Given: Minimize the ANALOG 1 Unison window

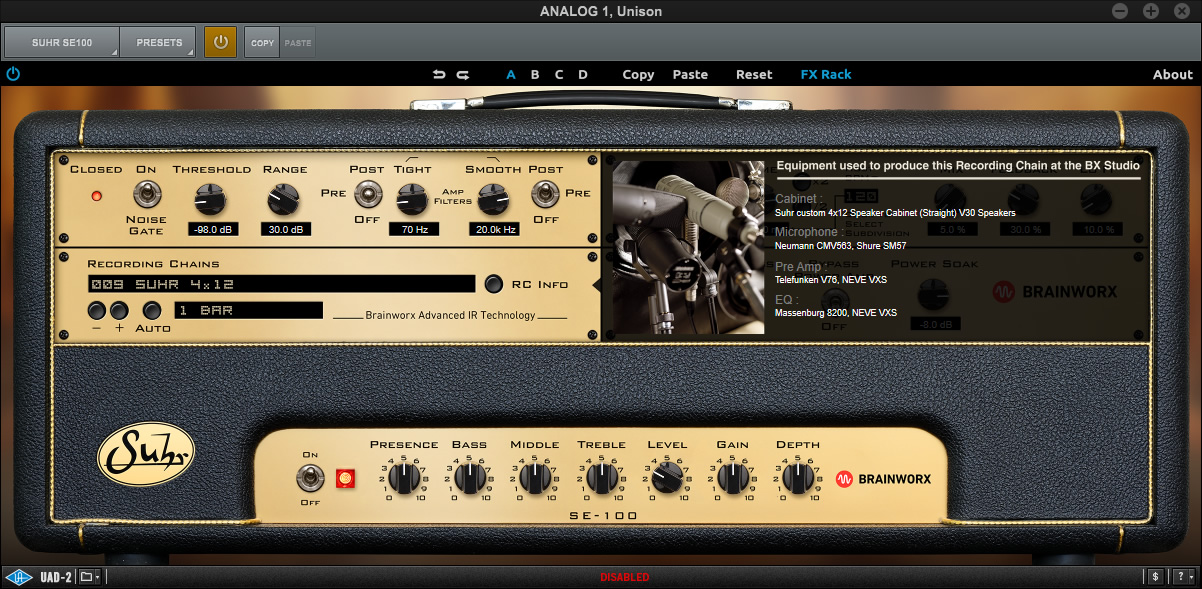Looking at the screenshot, I should click(x=1120, y=11).
